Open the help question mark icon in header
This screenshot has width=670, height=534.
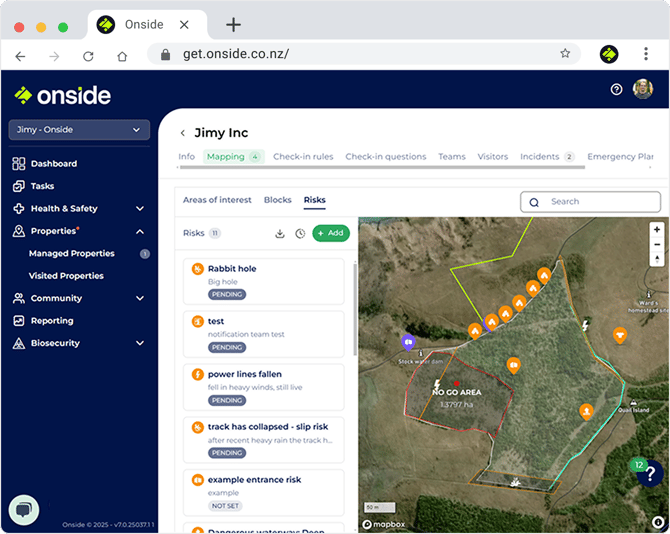616,89
